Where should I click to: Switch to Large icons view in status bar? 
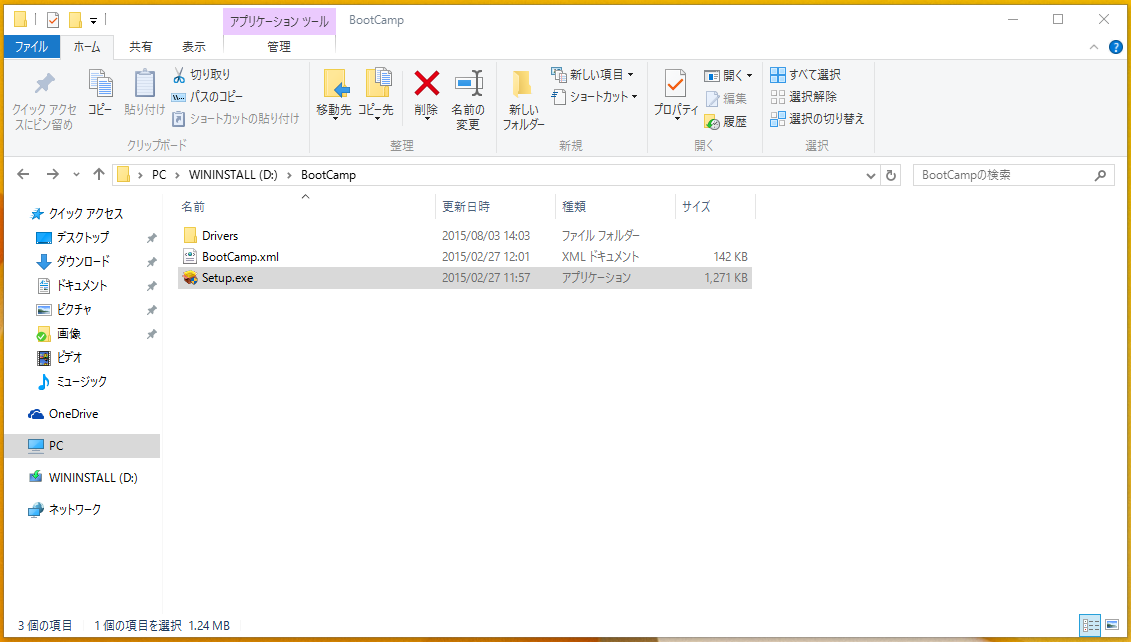1111,625
